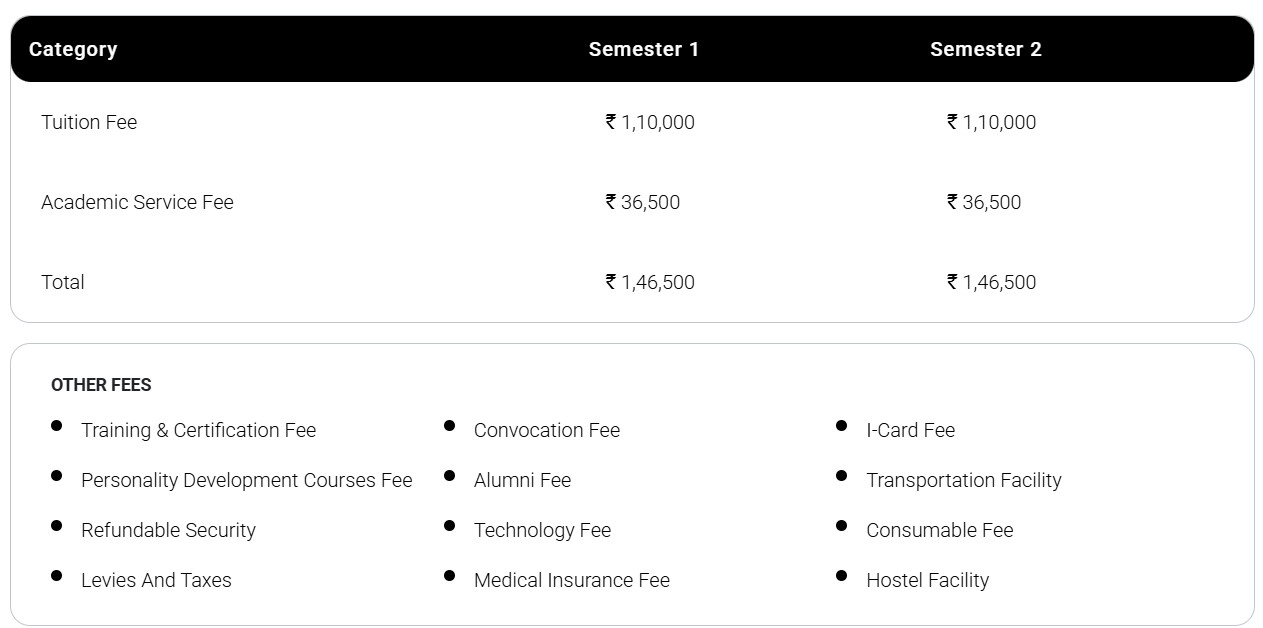Choose the Transportation Facility item
1263x628 pixels.
(963, 480)
